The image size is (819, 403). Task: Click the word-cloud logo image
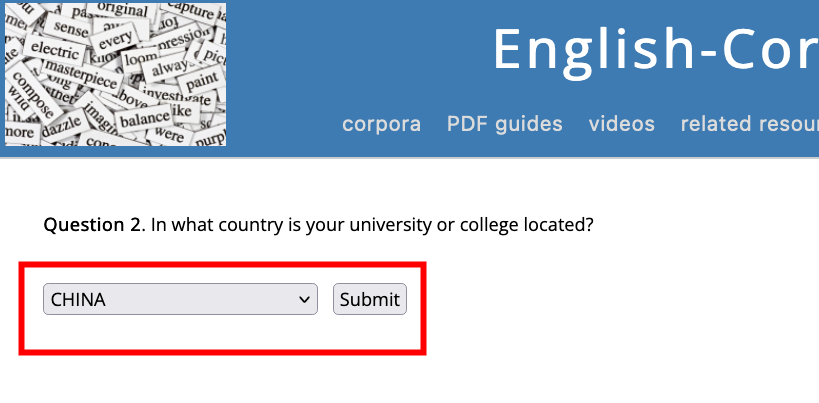coord(115,75)
